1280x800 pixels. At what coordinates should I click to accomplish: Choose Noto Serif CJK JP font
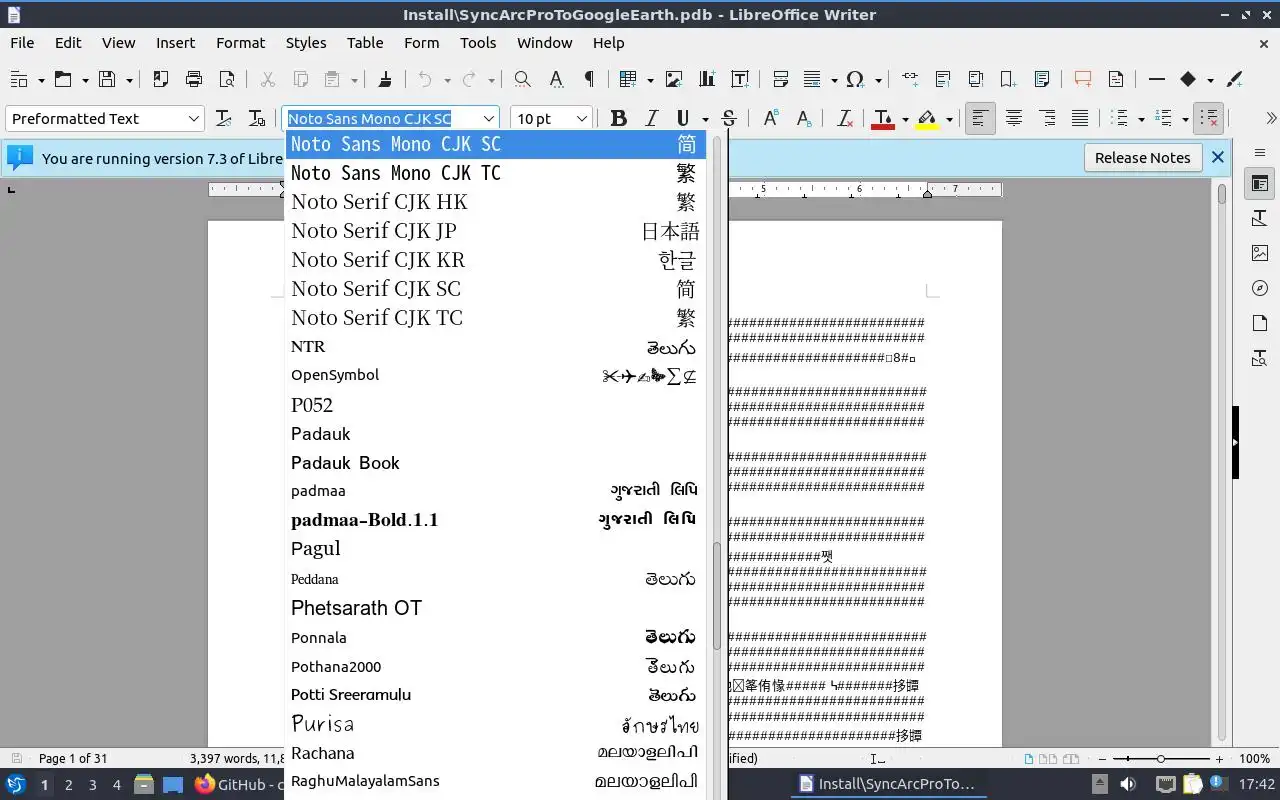[x=495, y=231]
